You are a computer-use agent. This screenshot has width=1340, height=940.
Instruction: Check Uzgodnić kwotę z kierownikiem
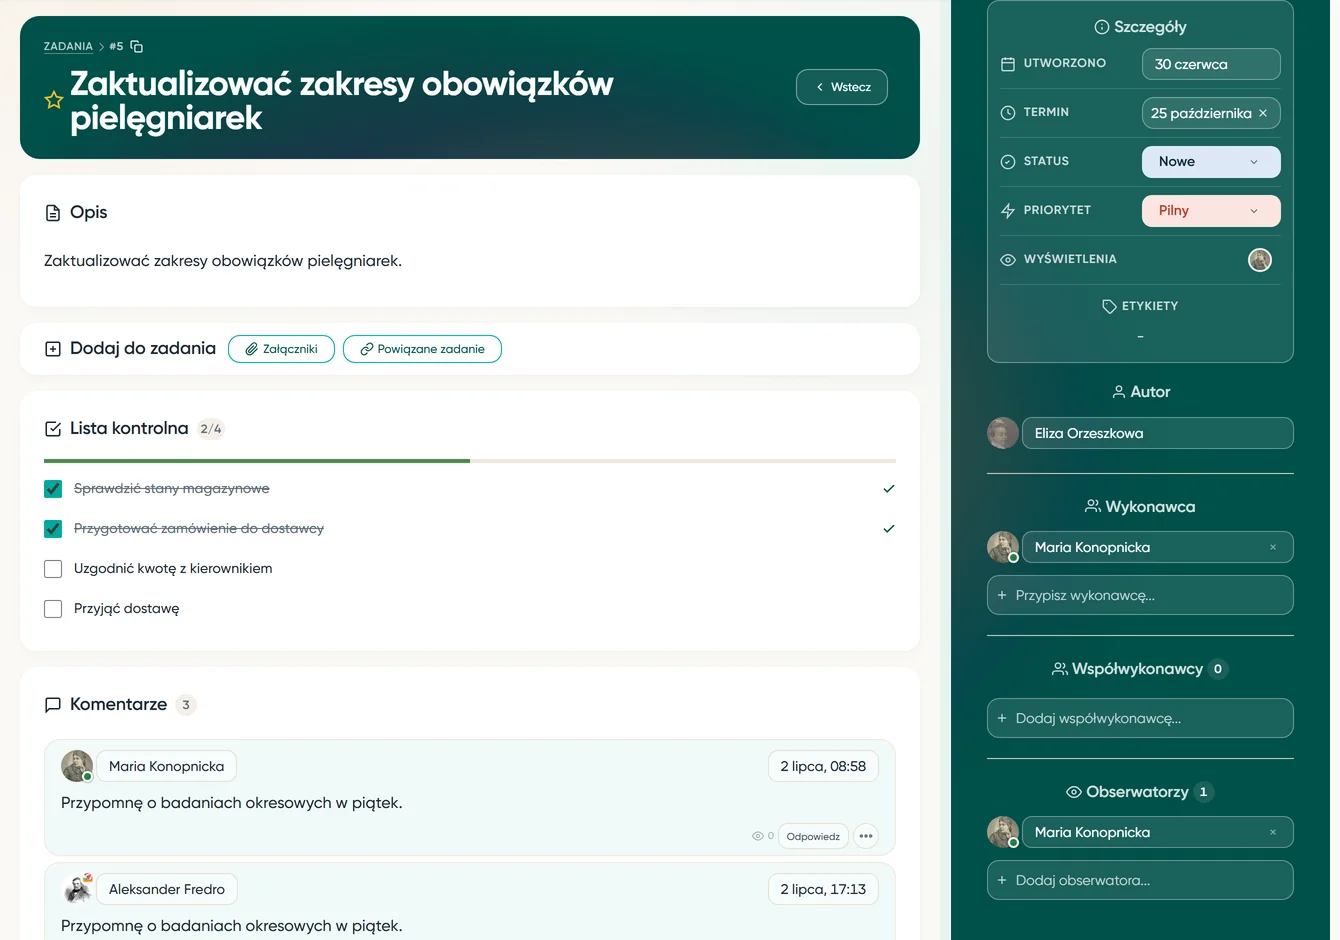(x=53, y=569)
